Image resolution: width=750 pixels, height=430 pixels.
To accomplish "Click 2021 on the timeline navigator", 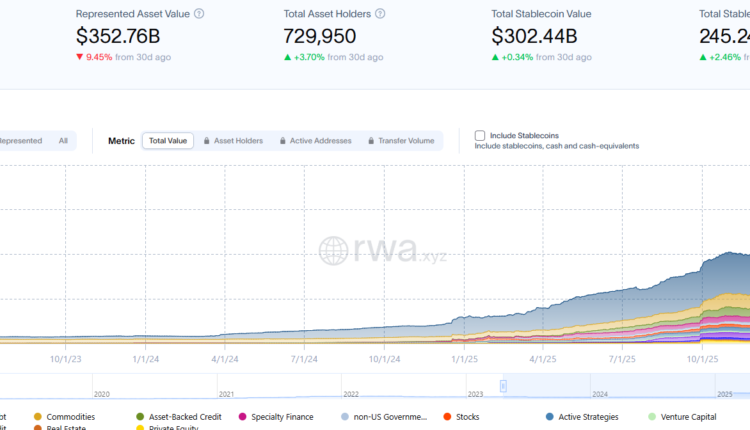I will (227, 394).
